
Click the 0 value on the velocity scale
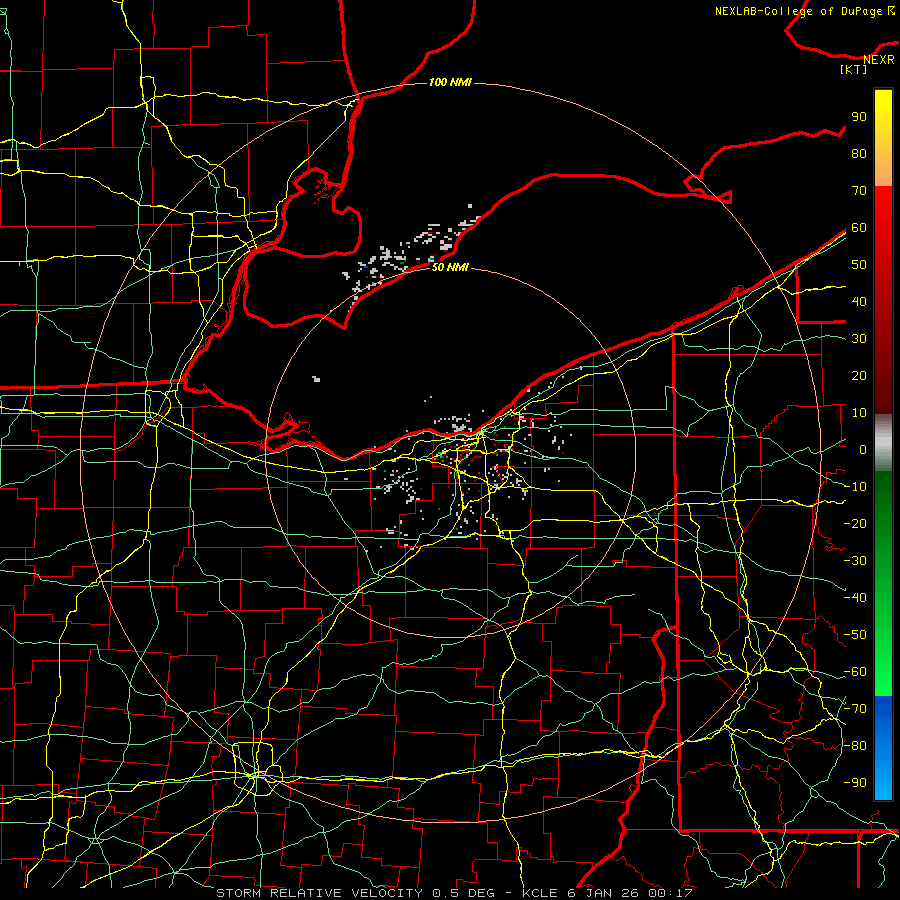[863, 449]
